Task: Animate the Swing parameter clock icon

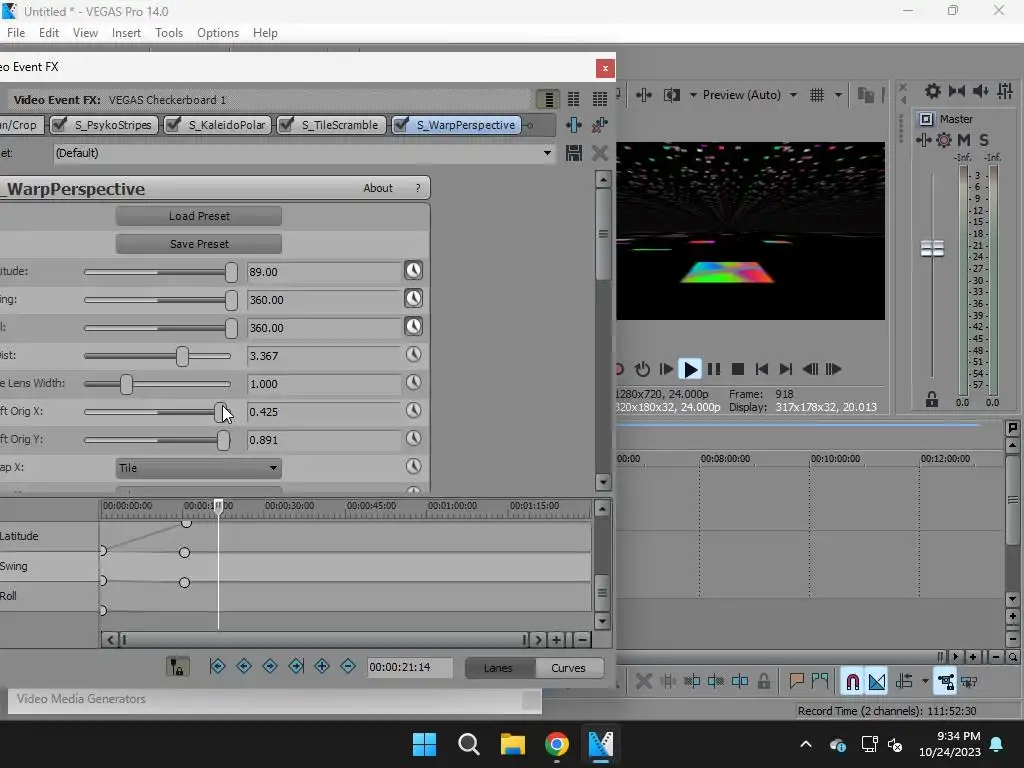Action: coord(413,298)
